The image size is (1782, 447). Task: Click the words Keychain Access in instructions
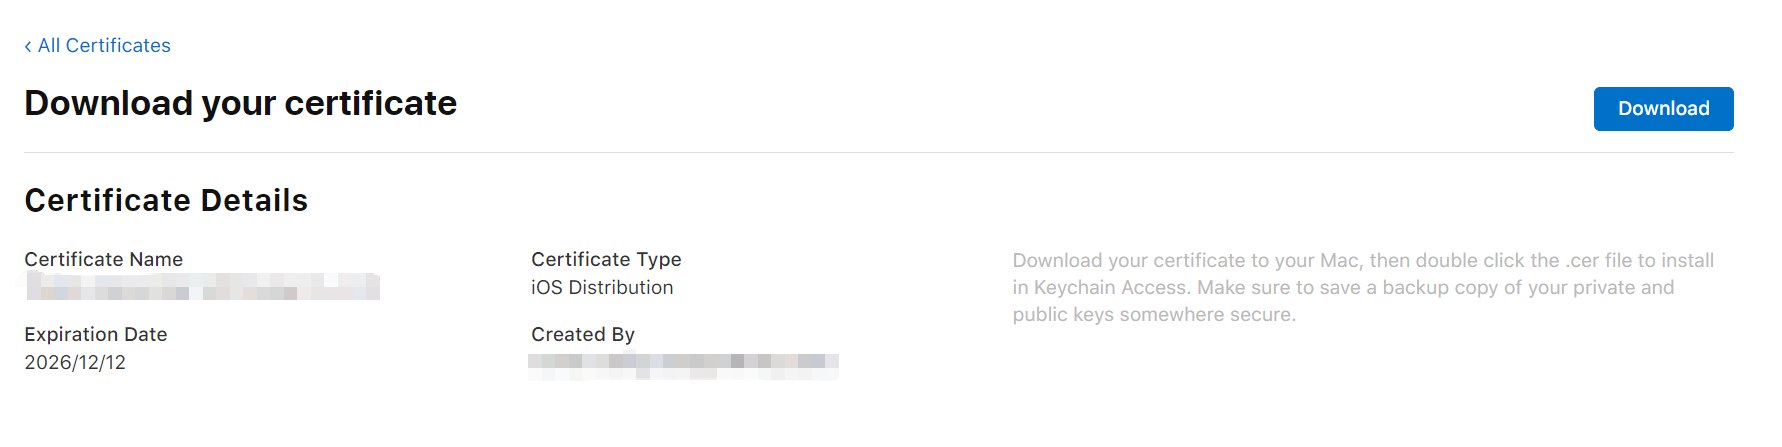pos(1112,287)
